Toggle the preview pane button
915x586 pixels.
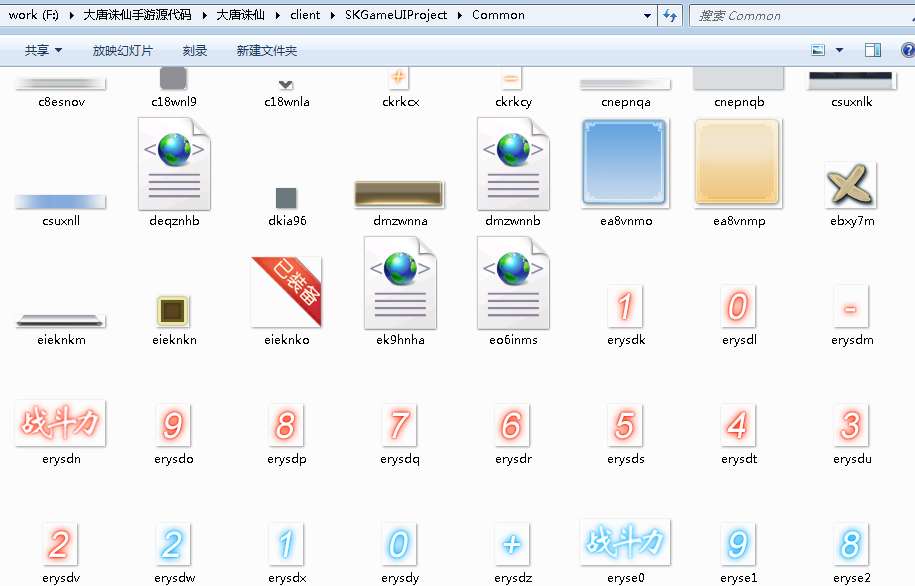pyautogui.click(x=872, y=50)
